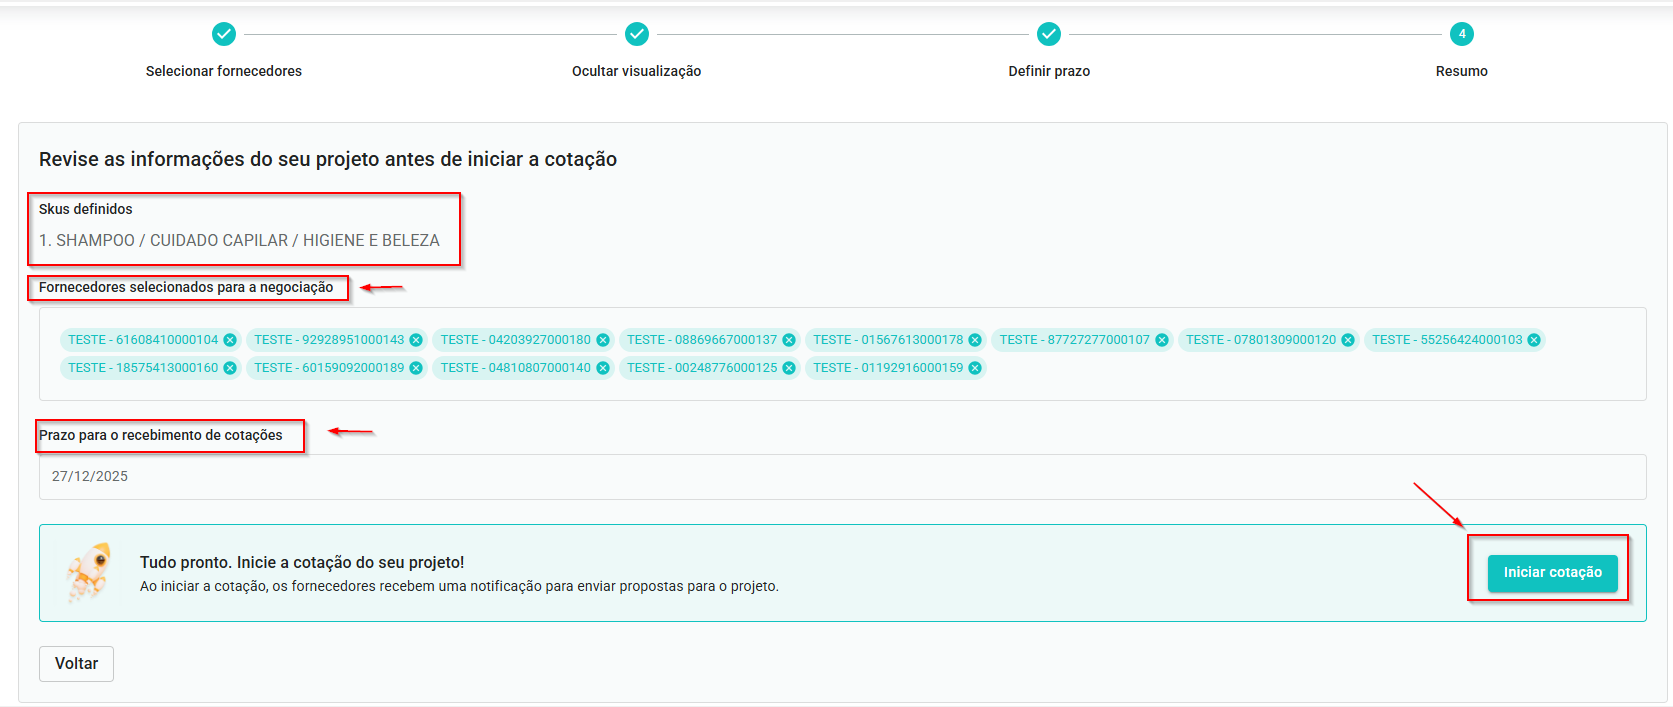Remove supplier chip TESTE - 01192916000159
1673x707 pixels.
pyautogui.click(x=975, y=368)
